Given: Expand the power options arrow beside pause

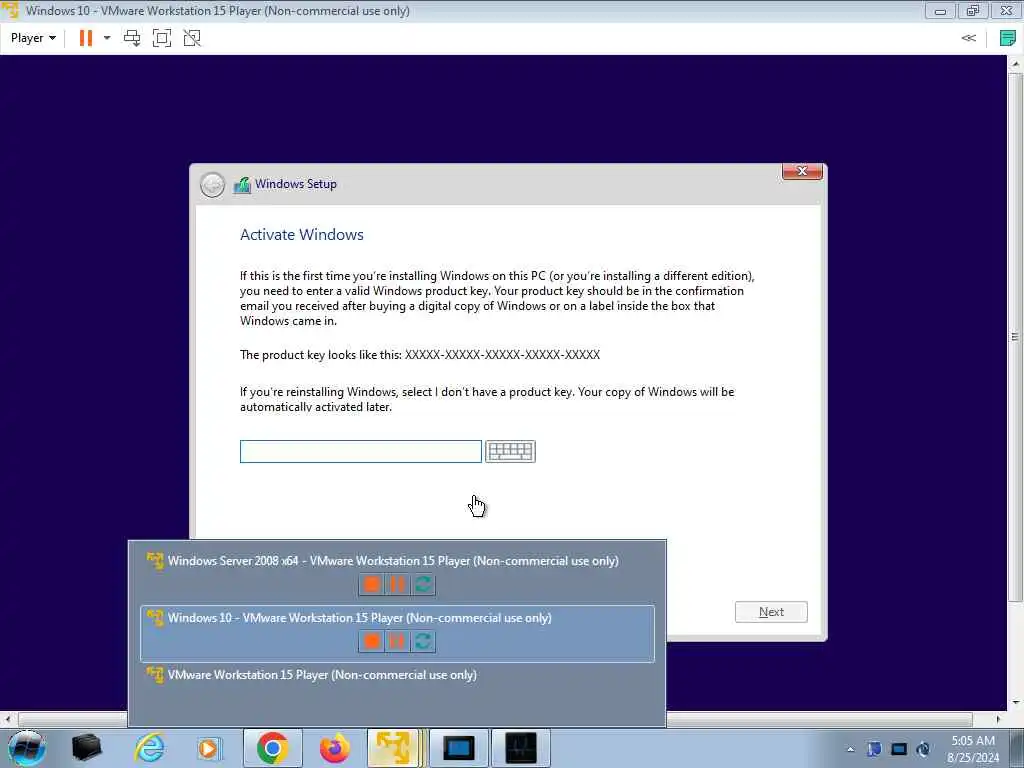Looking at the screenshot, I should point(107,38).
